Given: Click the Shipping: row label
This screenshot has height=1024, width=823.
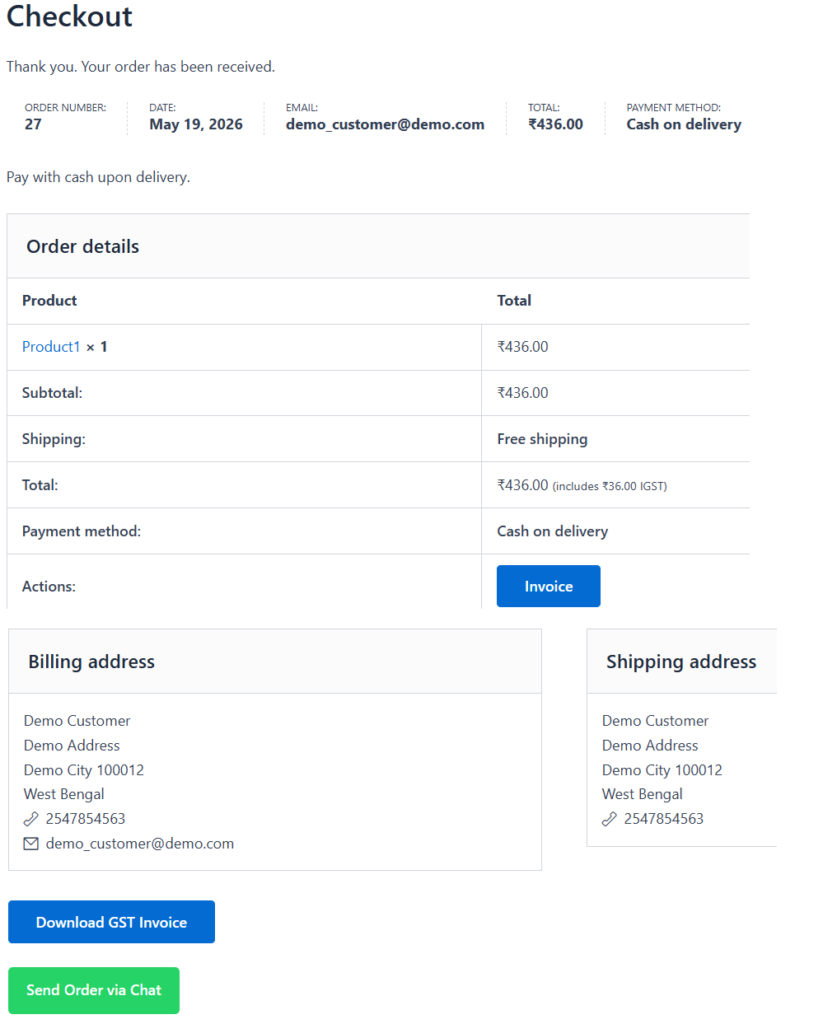Looking at the screenshot, I should 54,439.
